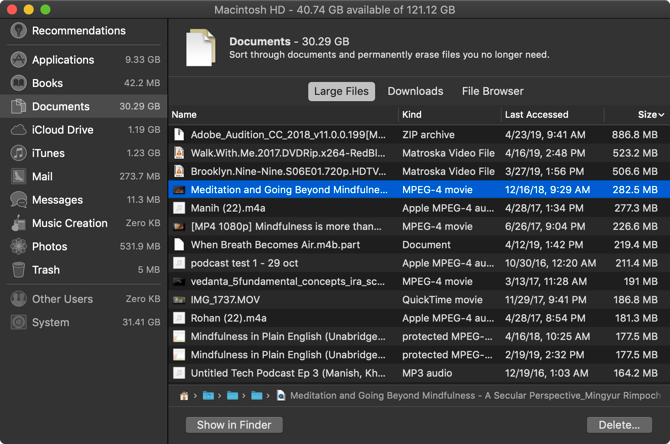Select the Books sidebar icon
The width and height of the screenshot is (670, 444).
(18, 83)
